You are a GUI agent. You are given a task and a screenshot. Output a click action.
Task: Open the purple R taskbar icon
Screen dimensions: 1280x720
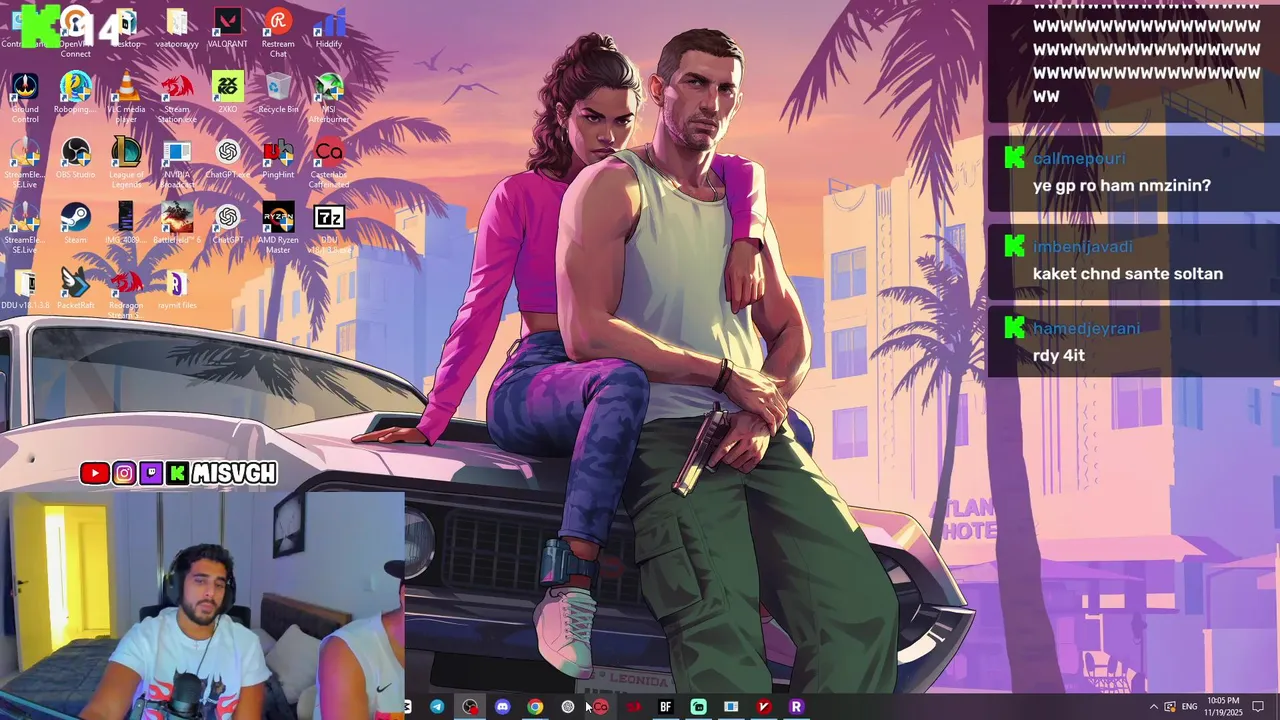pos(796,707)
